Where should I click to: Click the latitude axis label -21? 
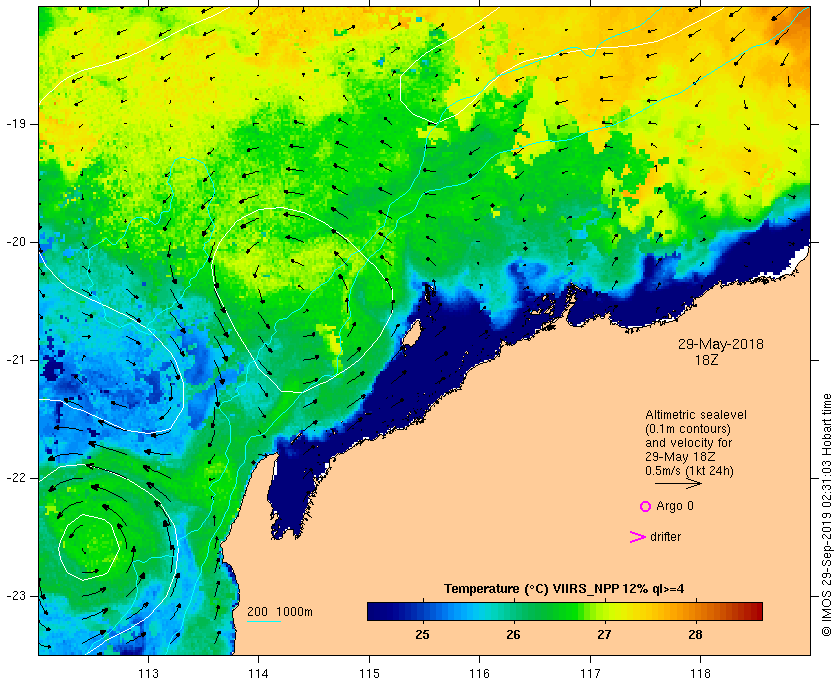15,360
